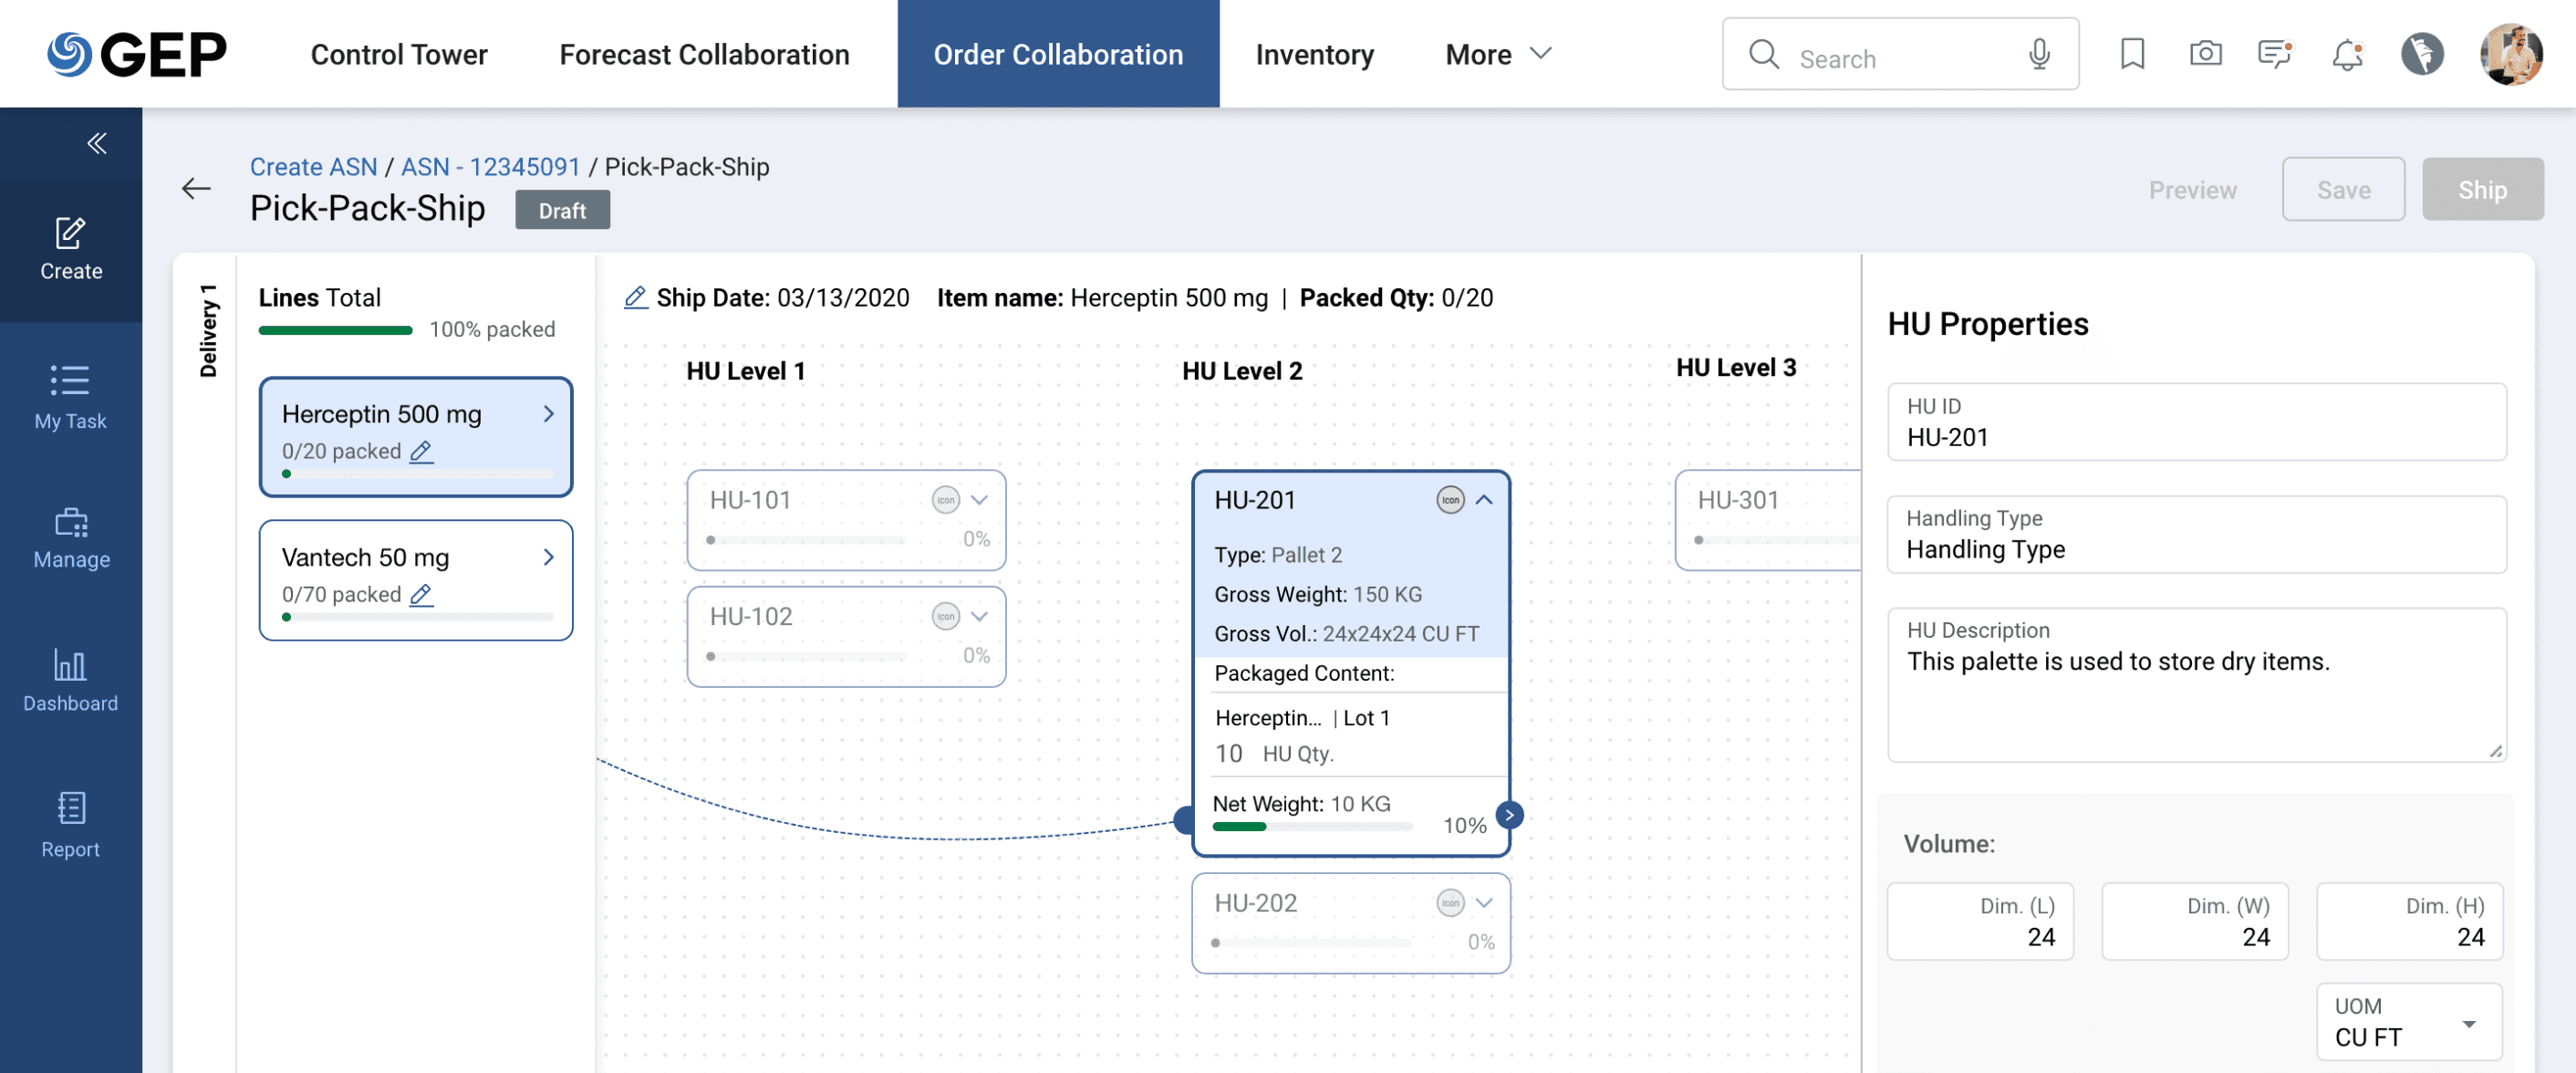Click the HU ID input field
Image resolution: width=2576 pixels, height=1073 pixels.
(2196, 422)
